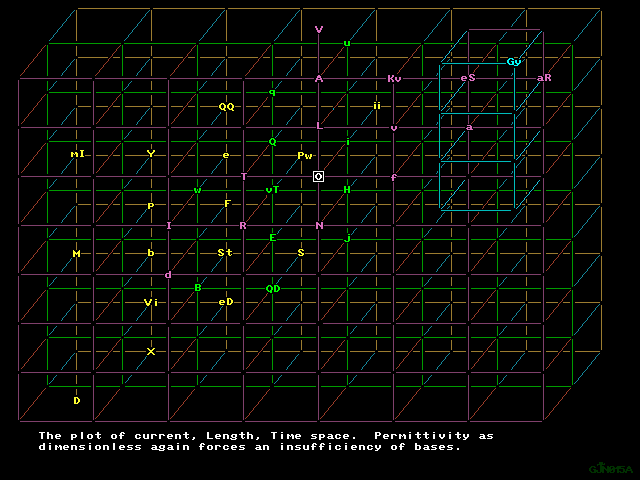Screen dimensions: 640x480
Task: Click the plot caption about Permittivity
Action: click(x=265, y=441)
